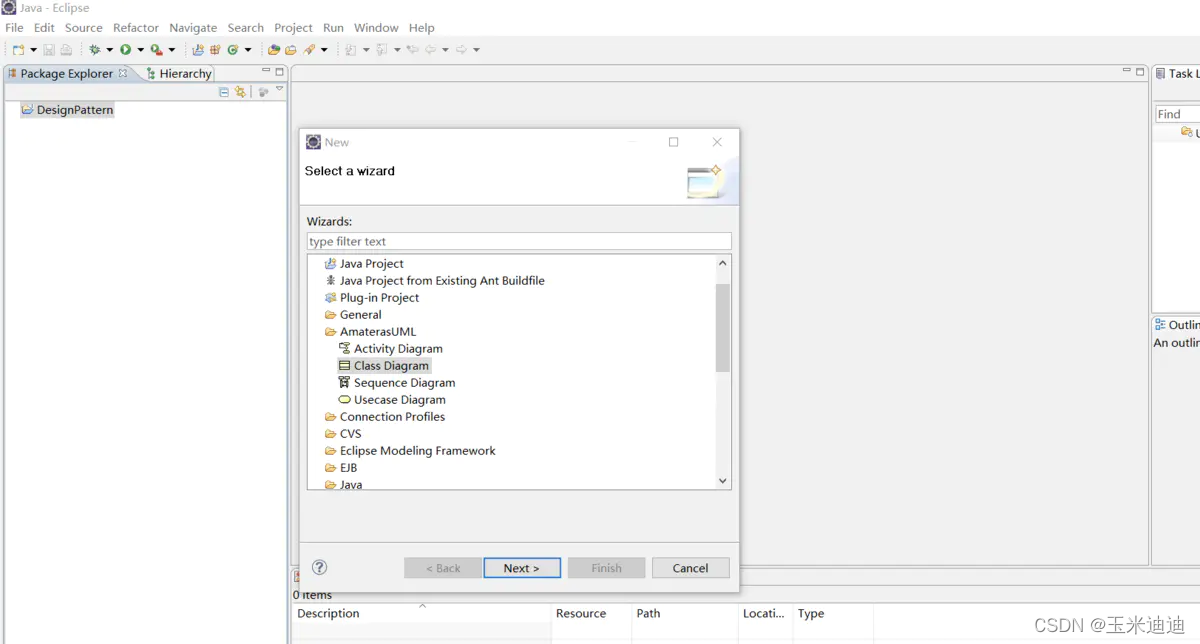Select the DesignPattern project
This screenshot has height=644, width=1200.
[x=67, y=110]
